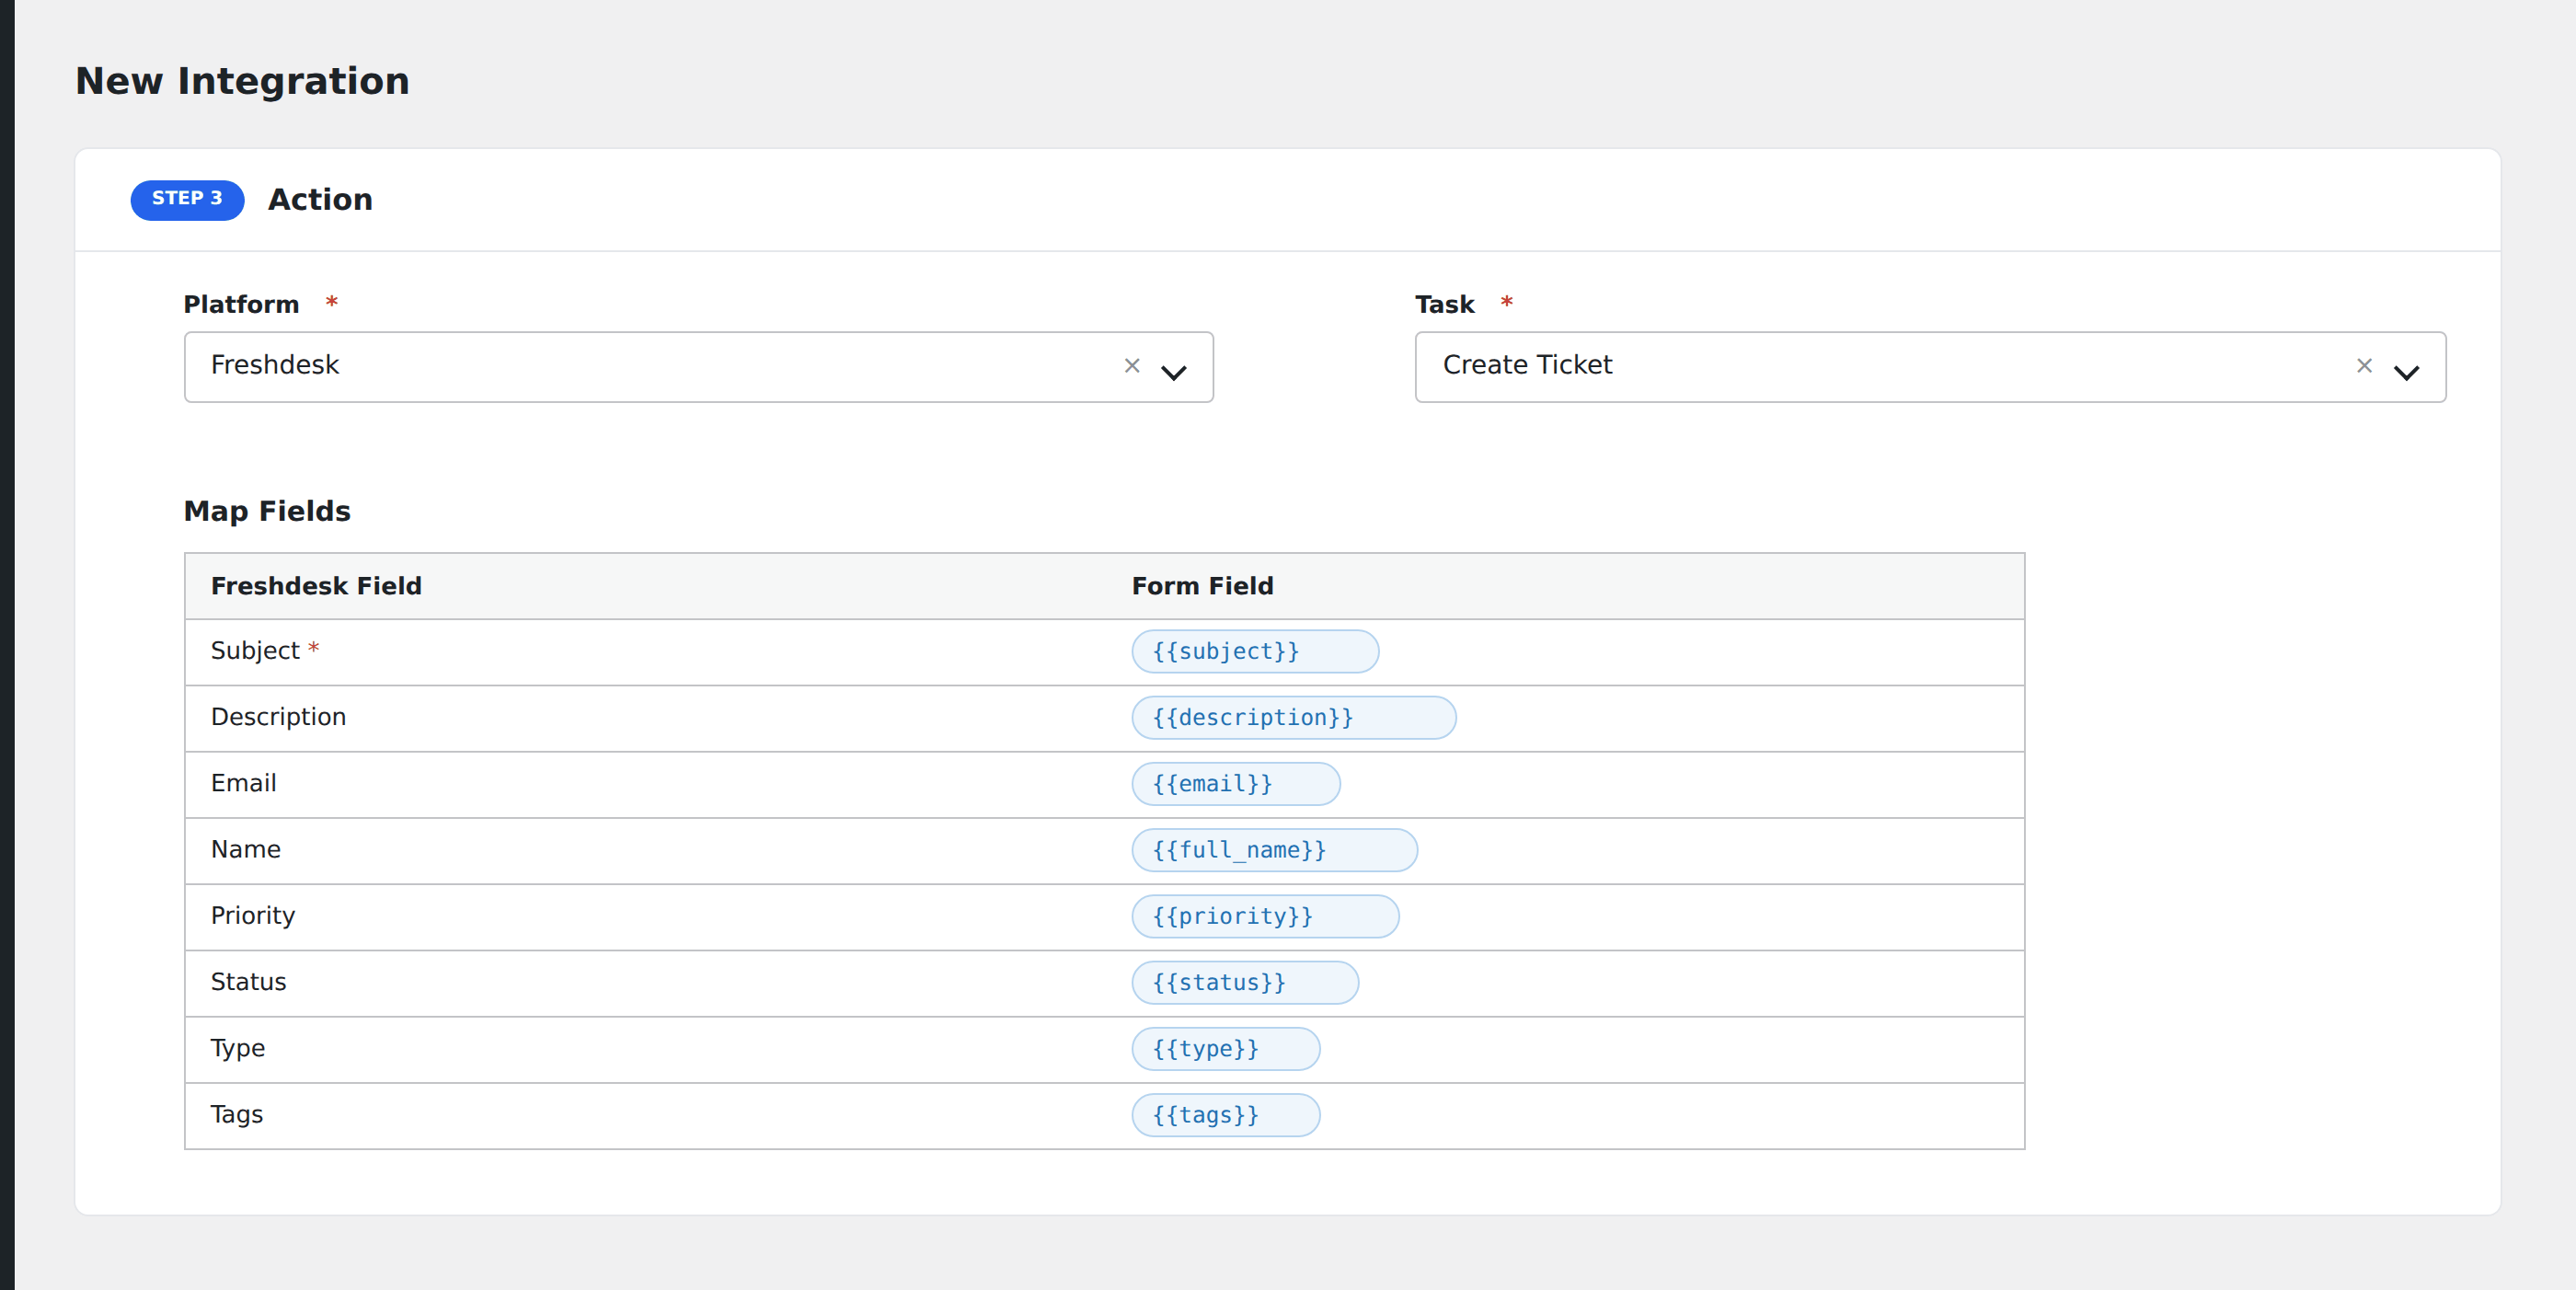Click the Freshdesk Field column header
Screen dimensions: 2576x1290
316,586
